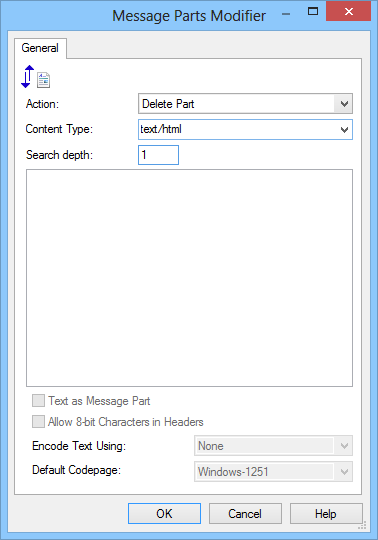The height and width of the screenshot is (540, 378).
Task: Open the Default Codepage Windows-1251 dropdown
Action: [x=273, y=471]
